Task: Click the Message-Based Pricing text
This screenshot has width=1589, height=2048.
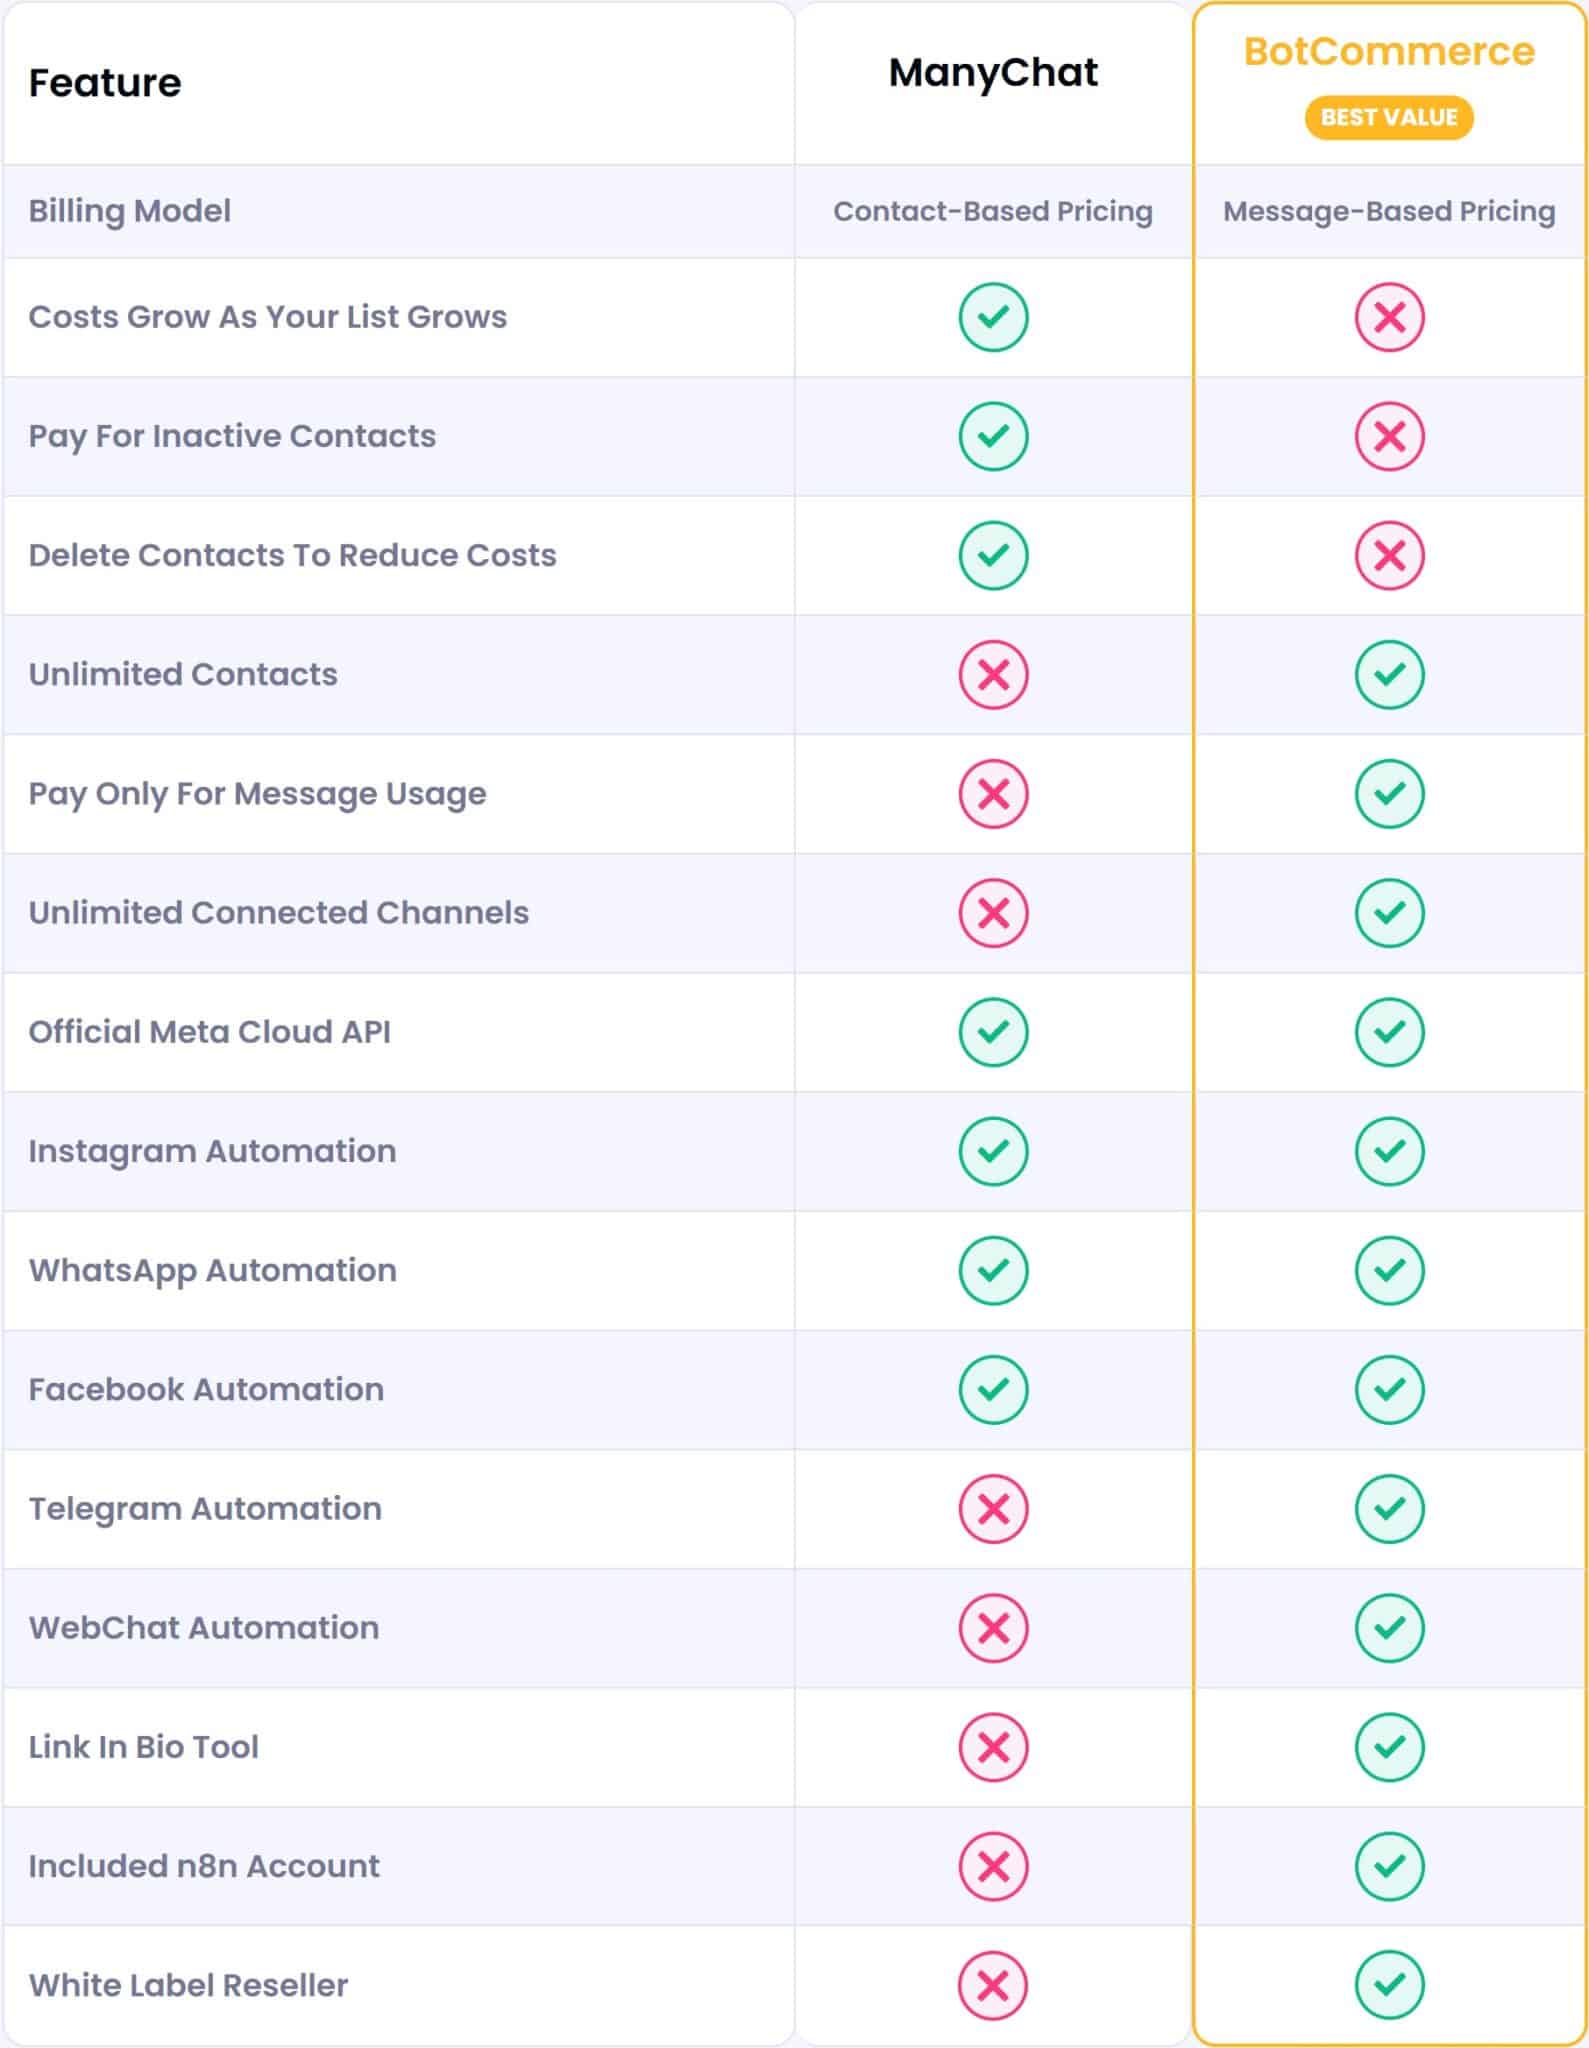Action: tap(1389, 212)
